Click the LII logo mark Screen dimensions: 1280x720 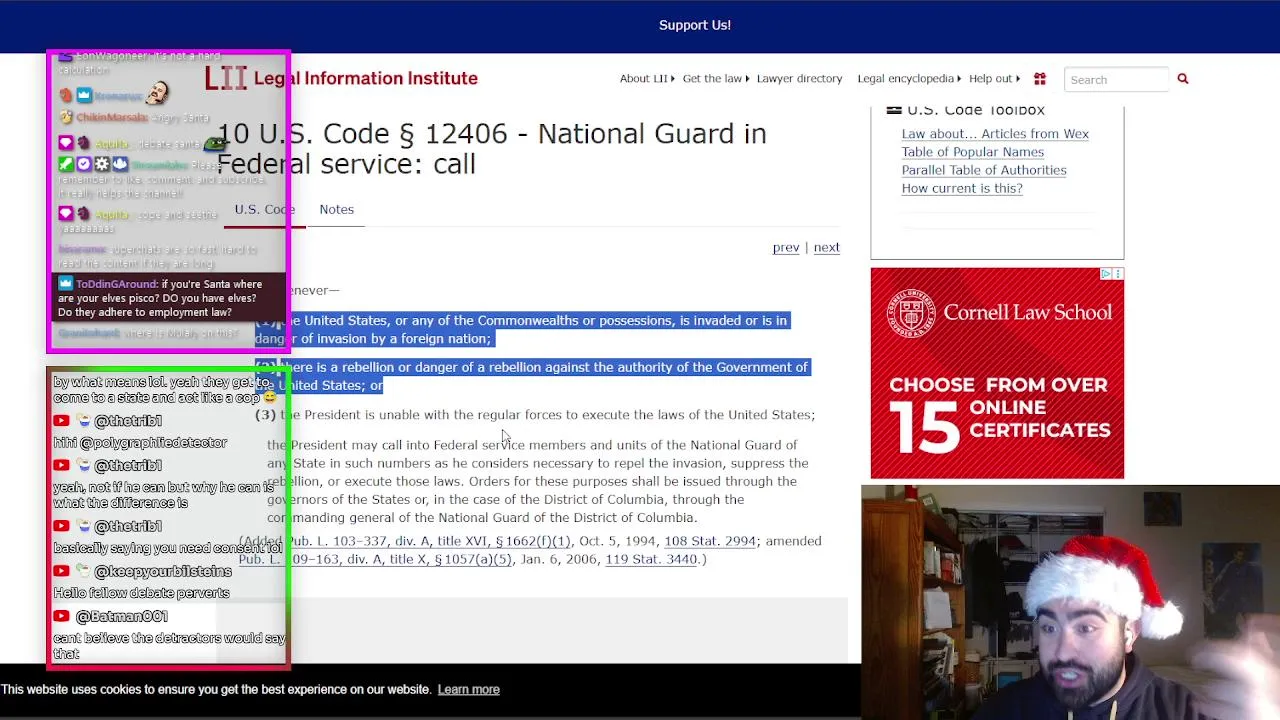(226, 78)
